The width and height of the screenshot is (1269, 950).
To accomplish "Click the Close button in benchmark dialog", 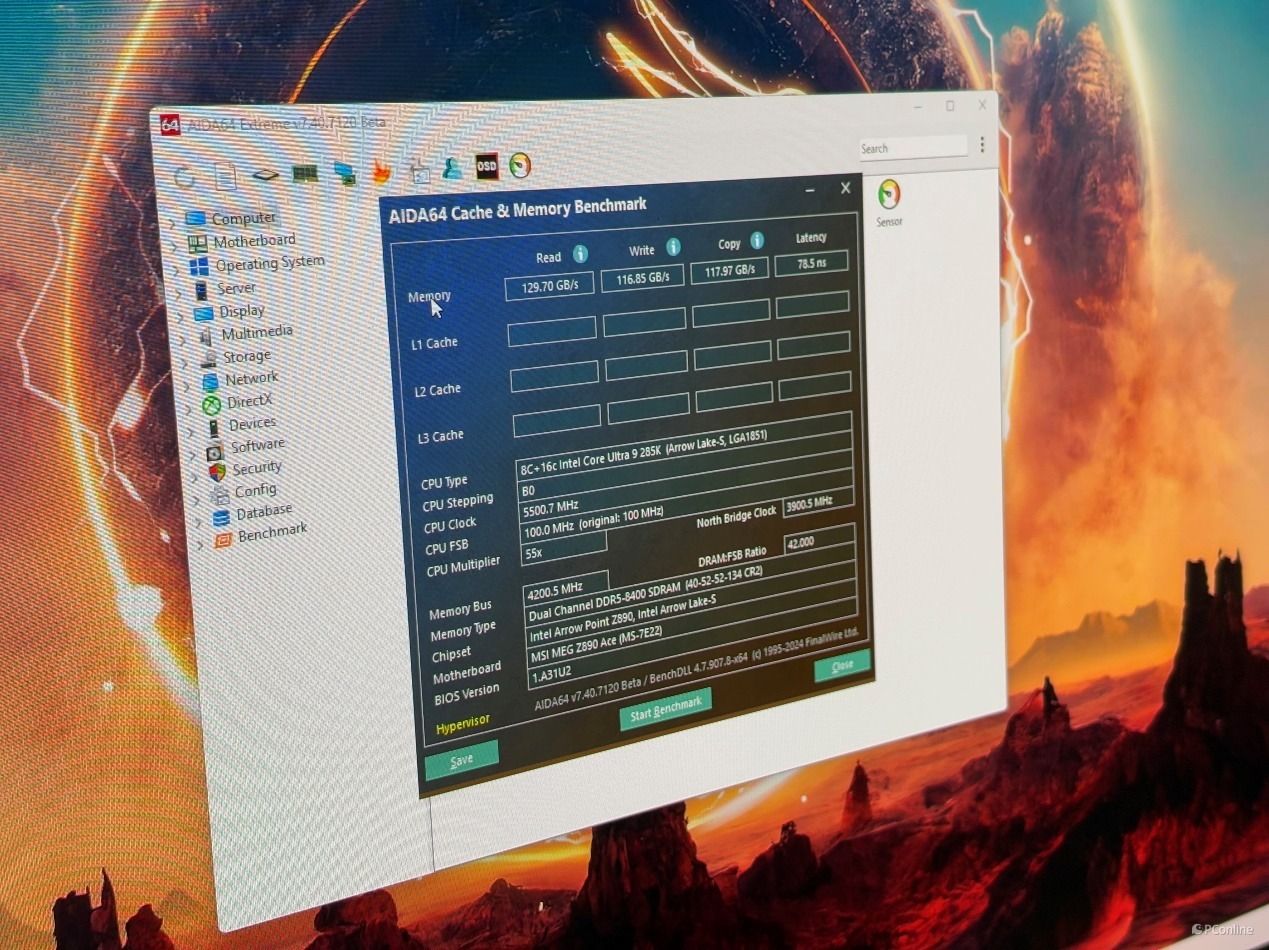I will point(842,665).
